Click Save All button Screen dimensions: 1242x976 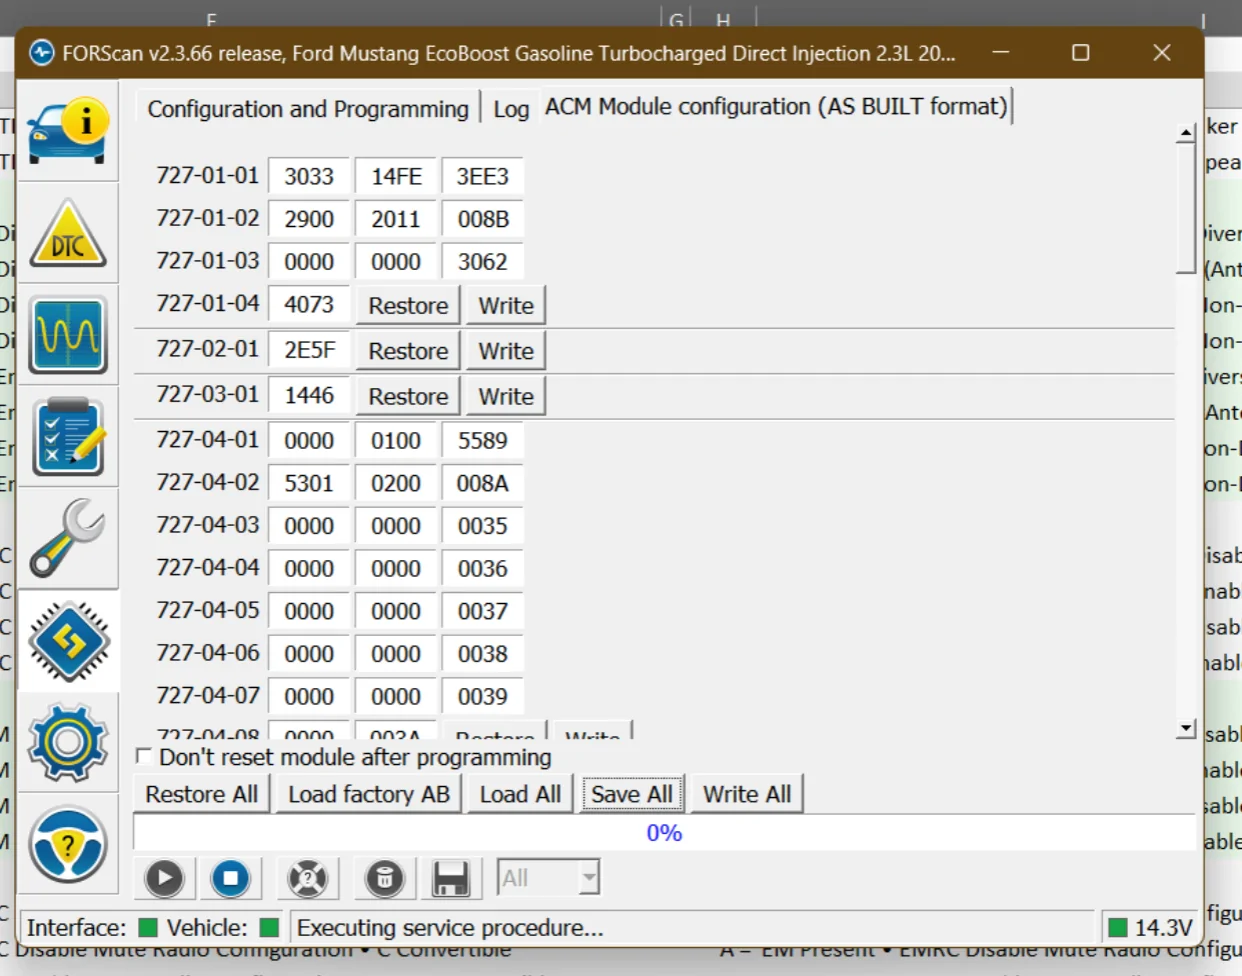[632, 794]
